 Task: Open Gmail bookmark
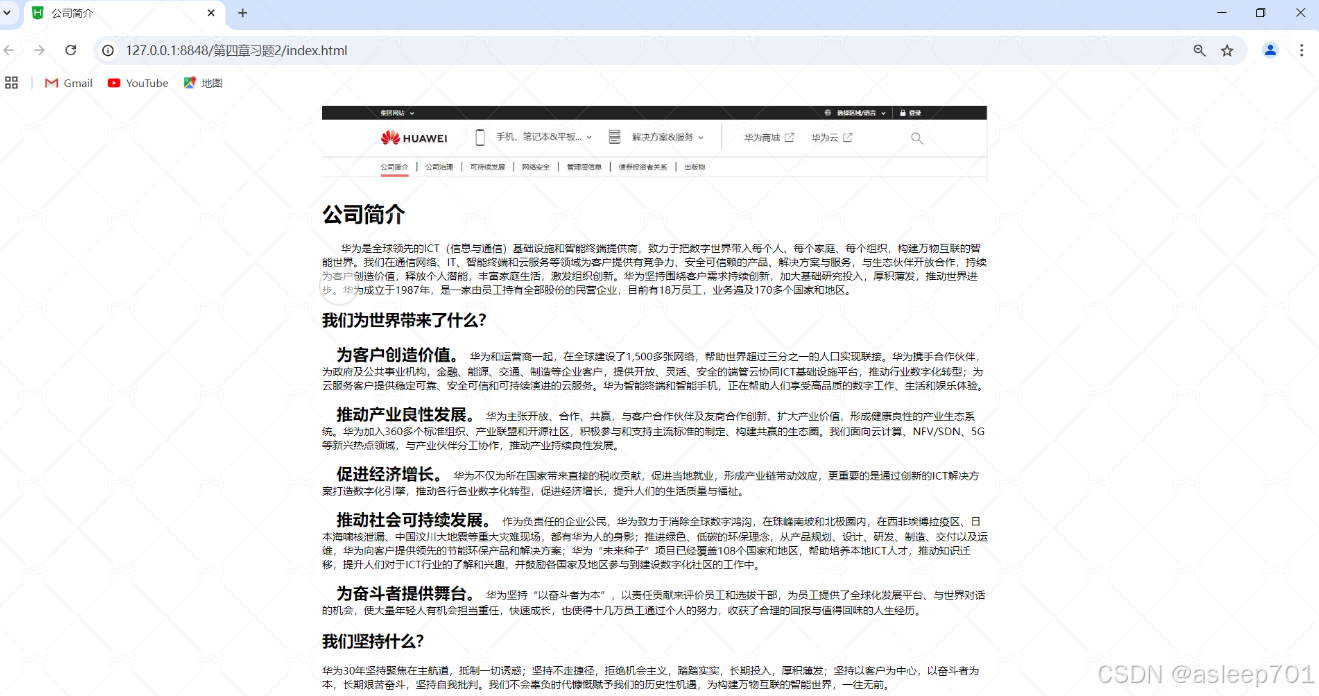click(x=69, y=83)
